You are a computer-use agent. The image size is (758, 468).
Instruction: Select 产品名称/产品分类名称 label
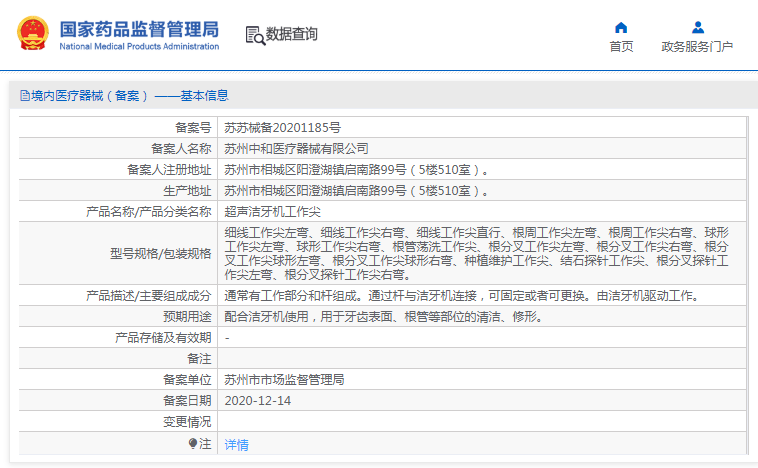(x=148, y=212)
